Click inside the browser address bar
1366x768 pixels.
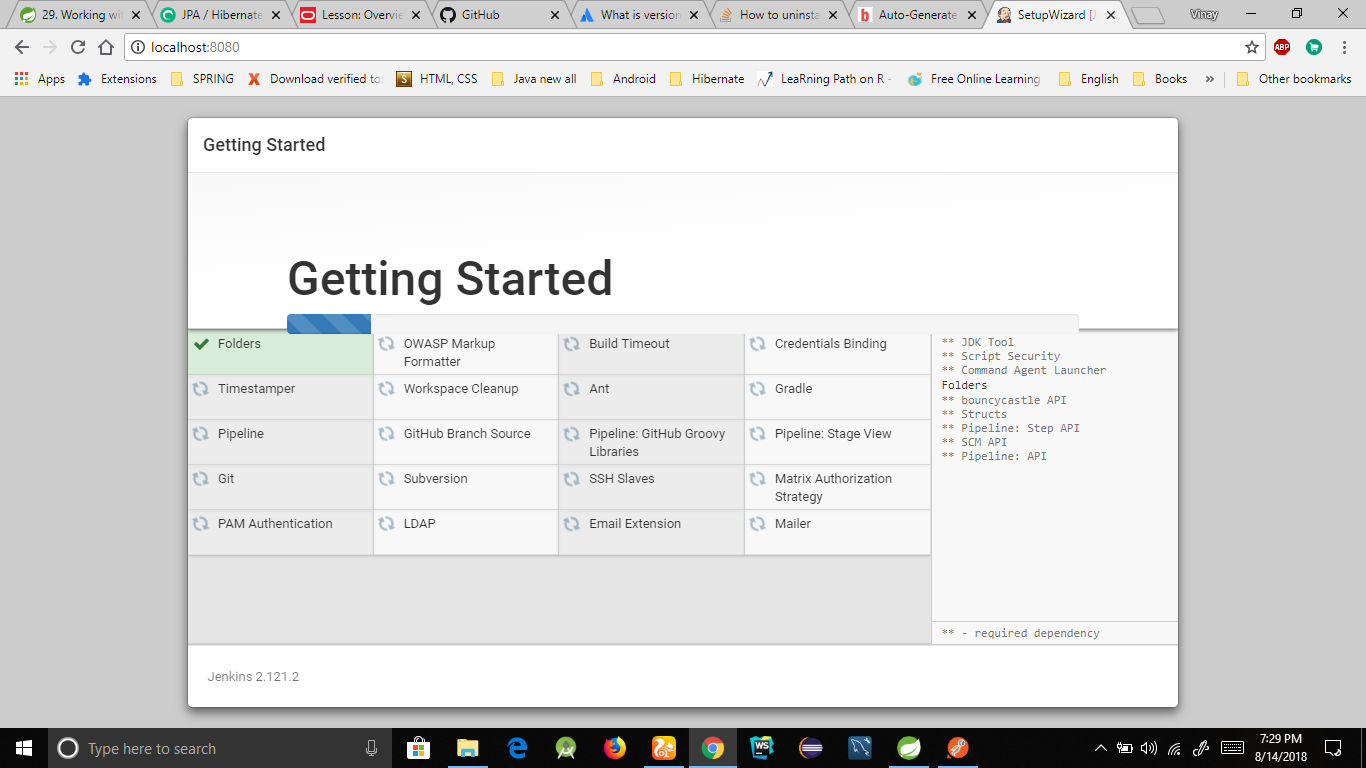(x=600, y=46)
